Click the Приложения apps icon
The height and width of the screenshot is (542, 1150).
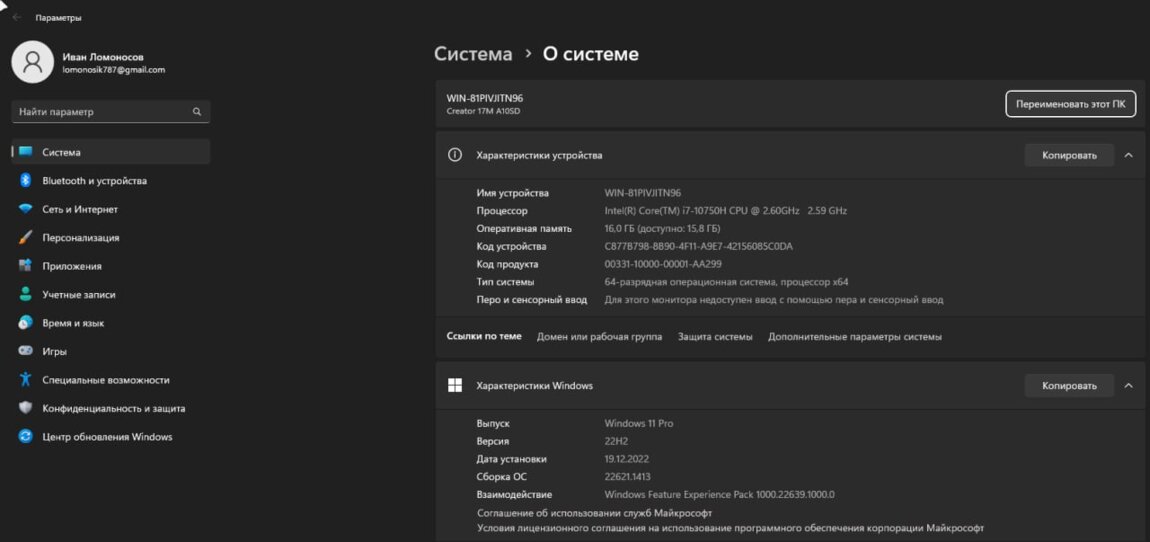point(26,265)
